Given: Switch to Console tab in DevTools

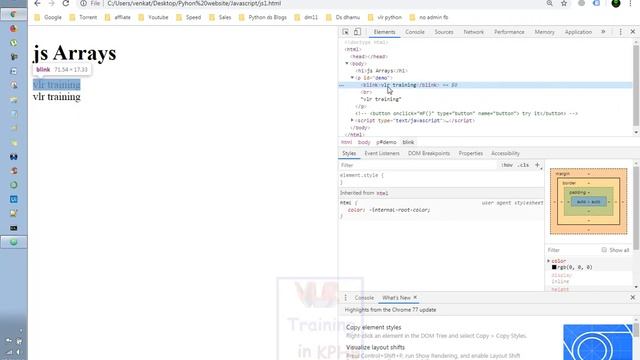Looking at the screenshot, I should click(415, 32).
